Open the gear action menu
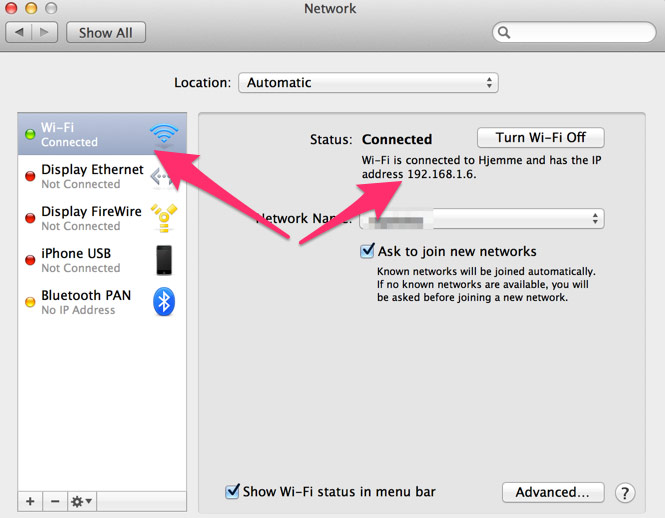This screenshot has height=518, width=665. point(81,501)
